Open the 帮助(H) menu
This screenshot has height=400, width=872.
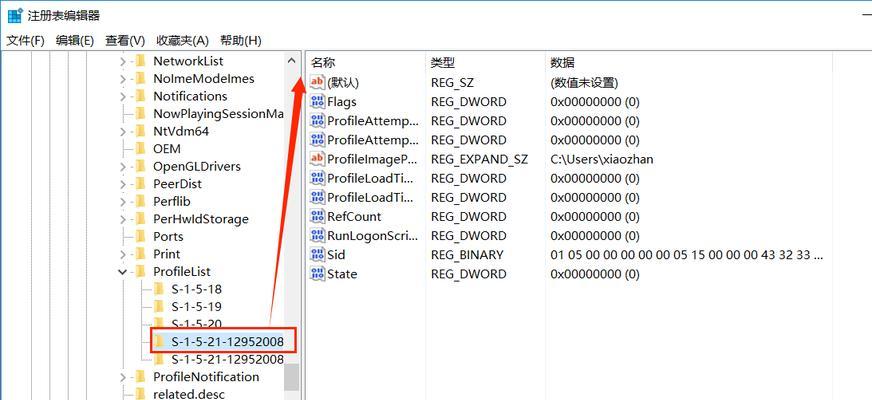240,41
